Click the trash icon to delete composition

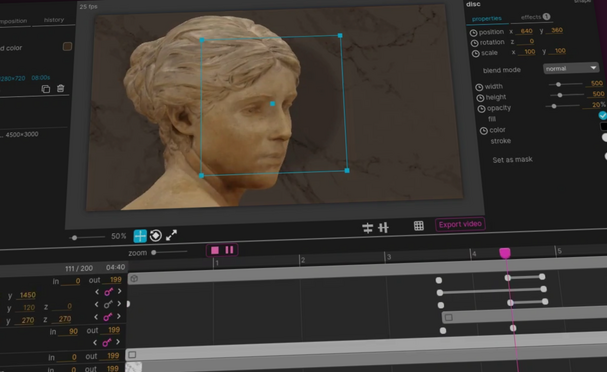pos(60,88)
